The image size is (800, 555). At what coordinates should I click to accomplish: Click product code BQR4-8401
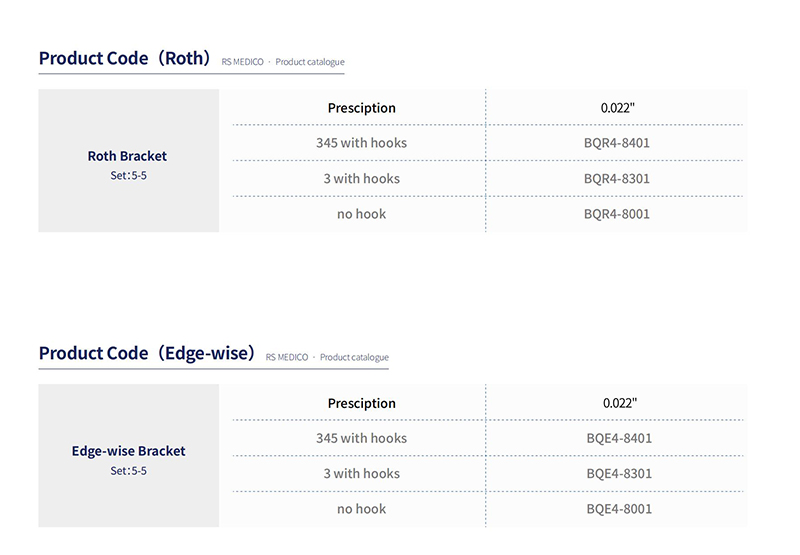(x=617, y=143)
